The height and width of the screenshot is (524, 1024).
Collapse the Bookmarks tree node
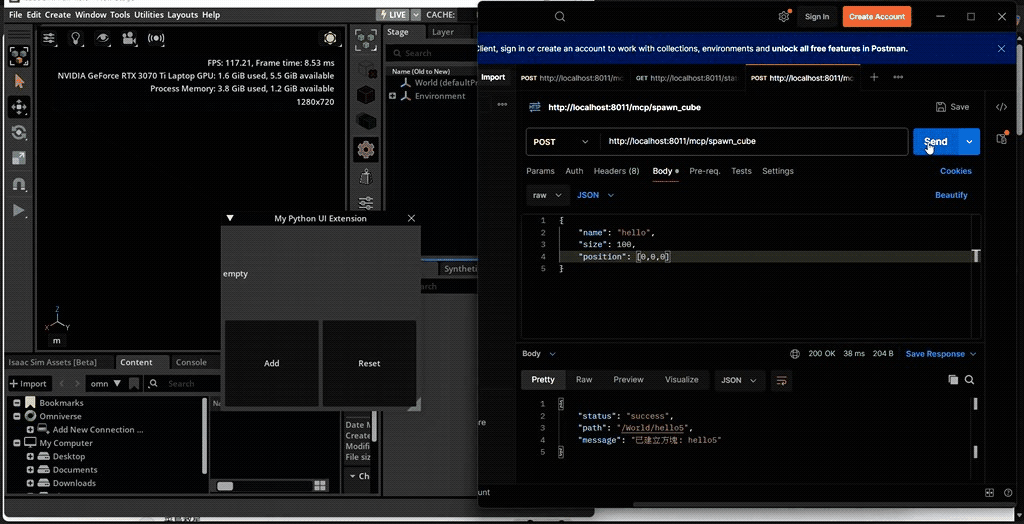[17, 403]
